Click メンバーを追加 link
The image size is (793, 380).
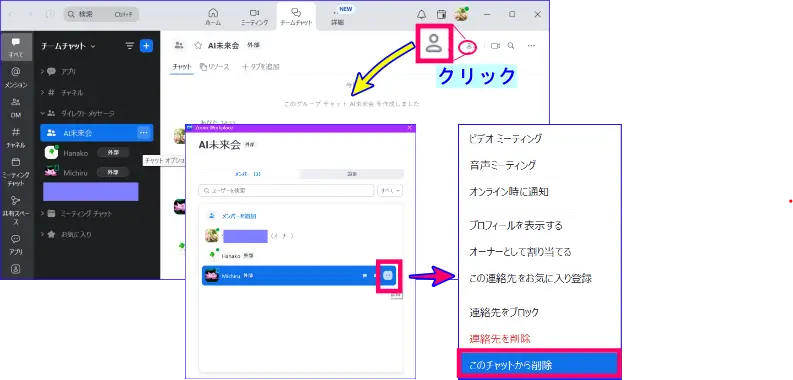tap(232, 216)
